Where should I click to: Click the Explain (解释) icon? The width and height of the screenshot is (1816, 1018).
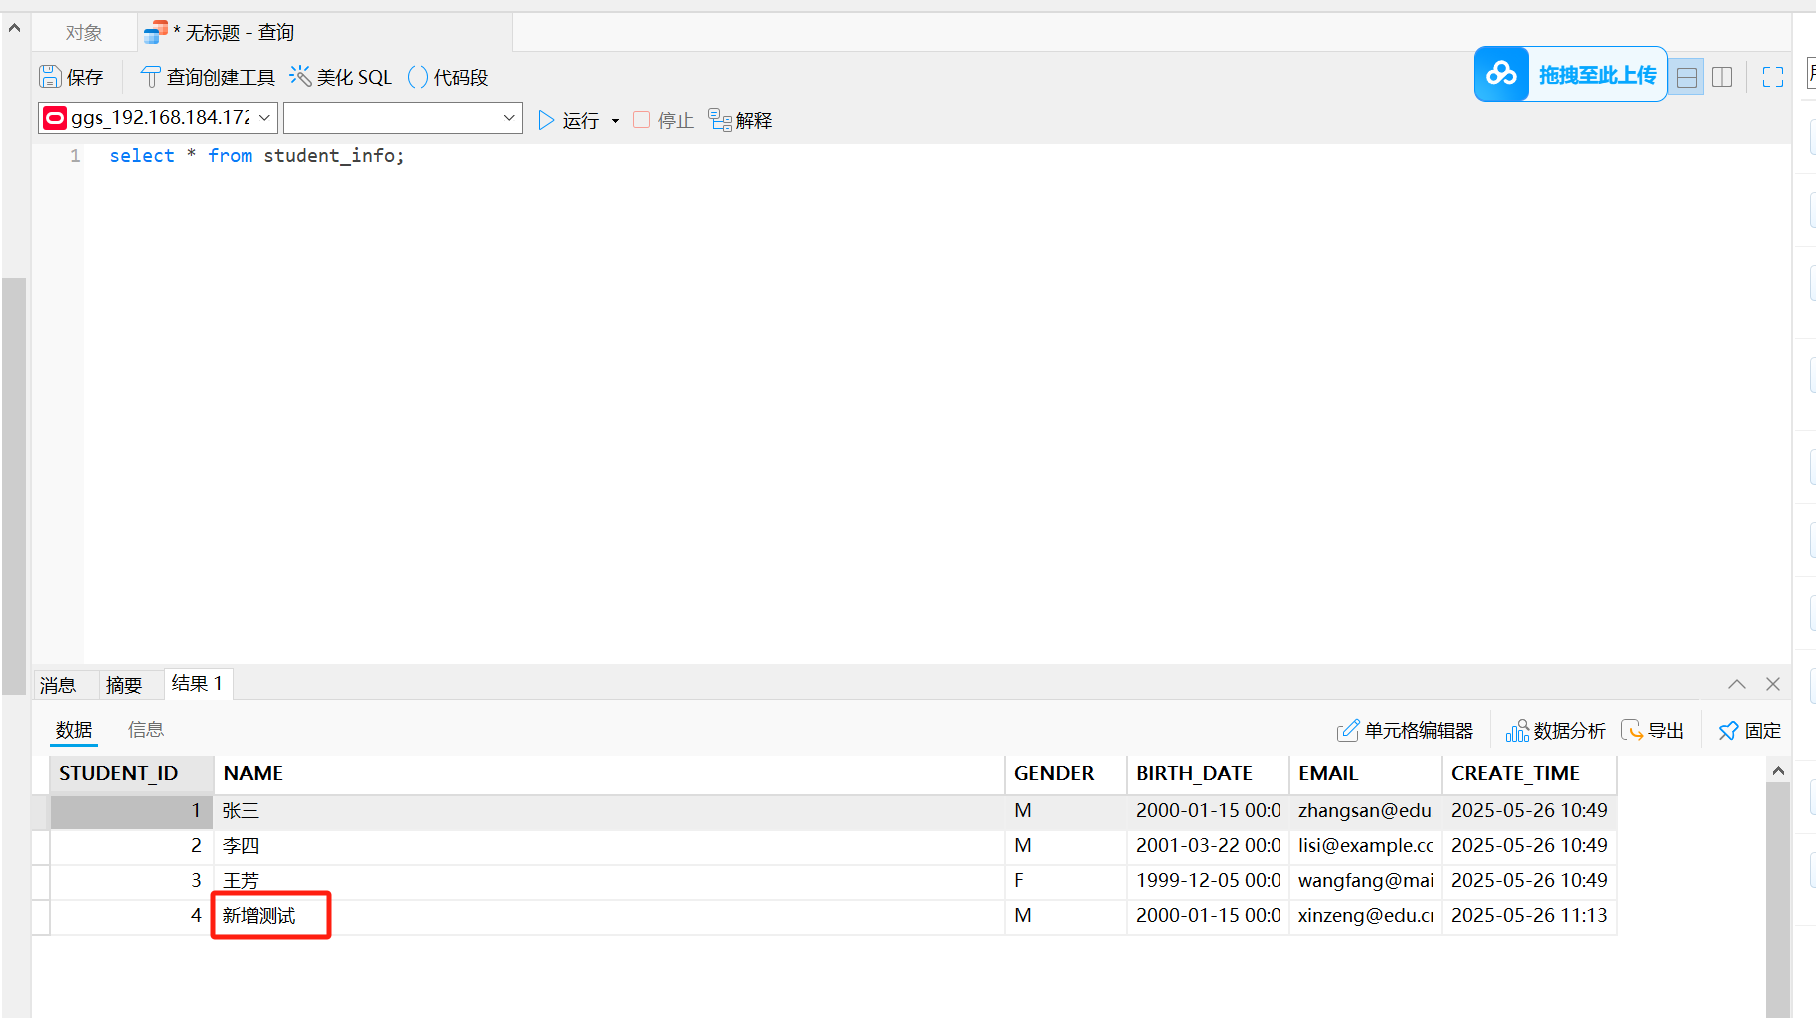(x=720, y=120)
